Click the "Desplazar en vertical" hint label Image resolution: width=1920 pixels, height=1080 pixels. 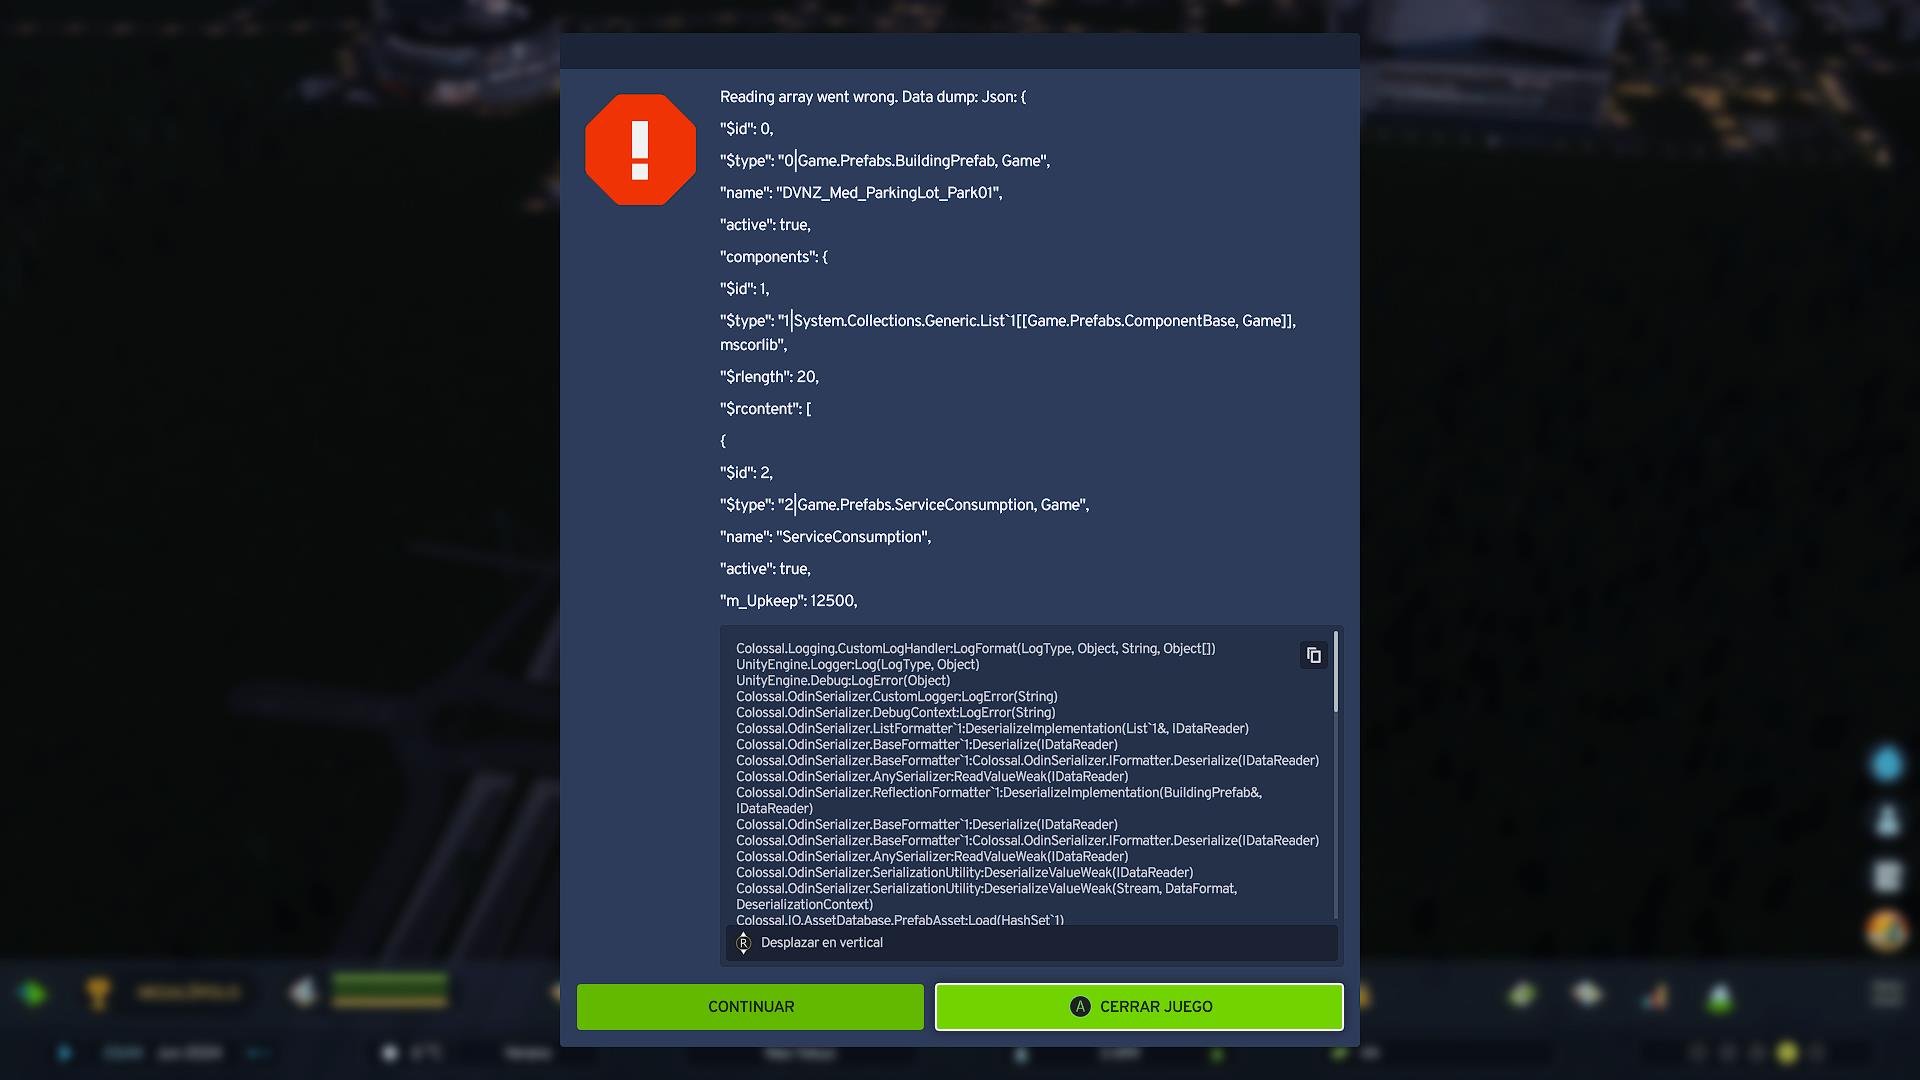[x=821, y=943]
